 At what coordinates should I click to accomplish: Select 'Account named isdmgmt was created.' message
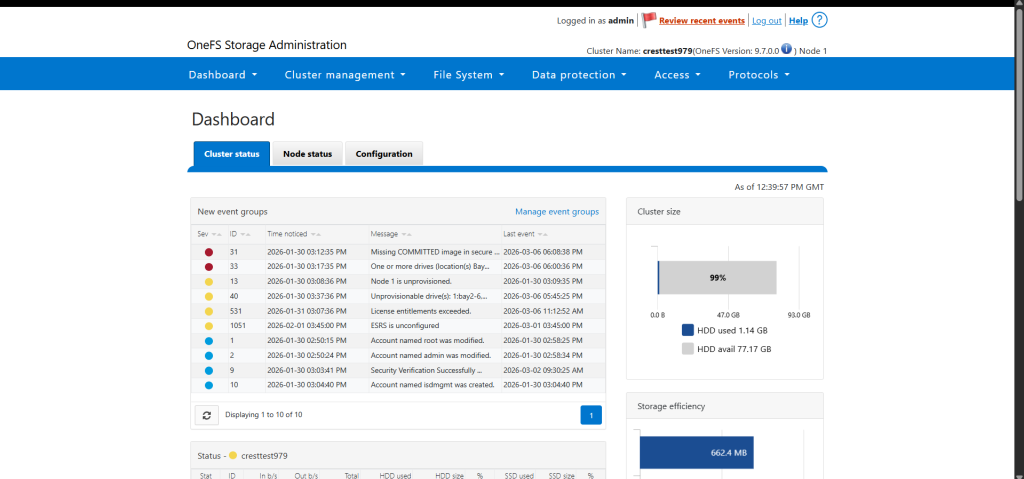point(432,385)
